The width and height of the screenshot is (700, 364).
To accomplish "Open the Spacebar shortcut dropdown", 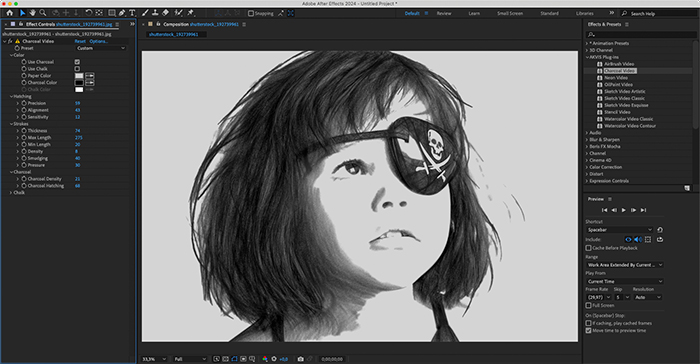I will coord(619,230).
